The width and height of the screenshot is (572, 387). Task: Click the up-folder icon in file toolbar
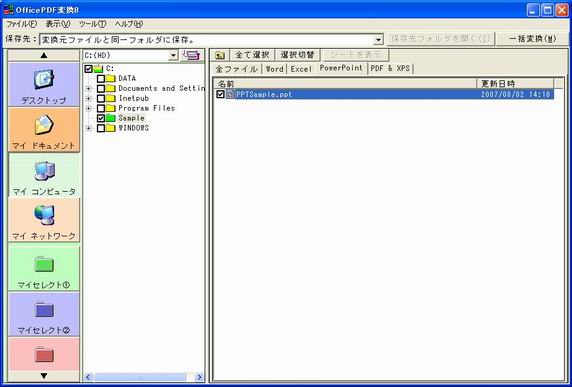click(220, 55)
